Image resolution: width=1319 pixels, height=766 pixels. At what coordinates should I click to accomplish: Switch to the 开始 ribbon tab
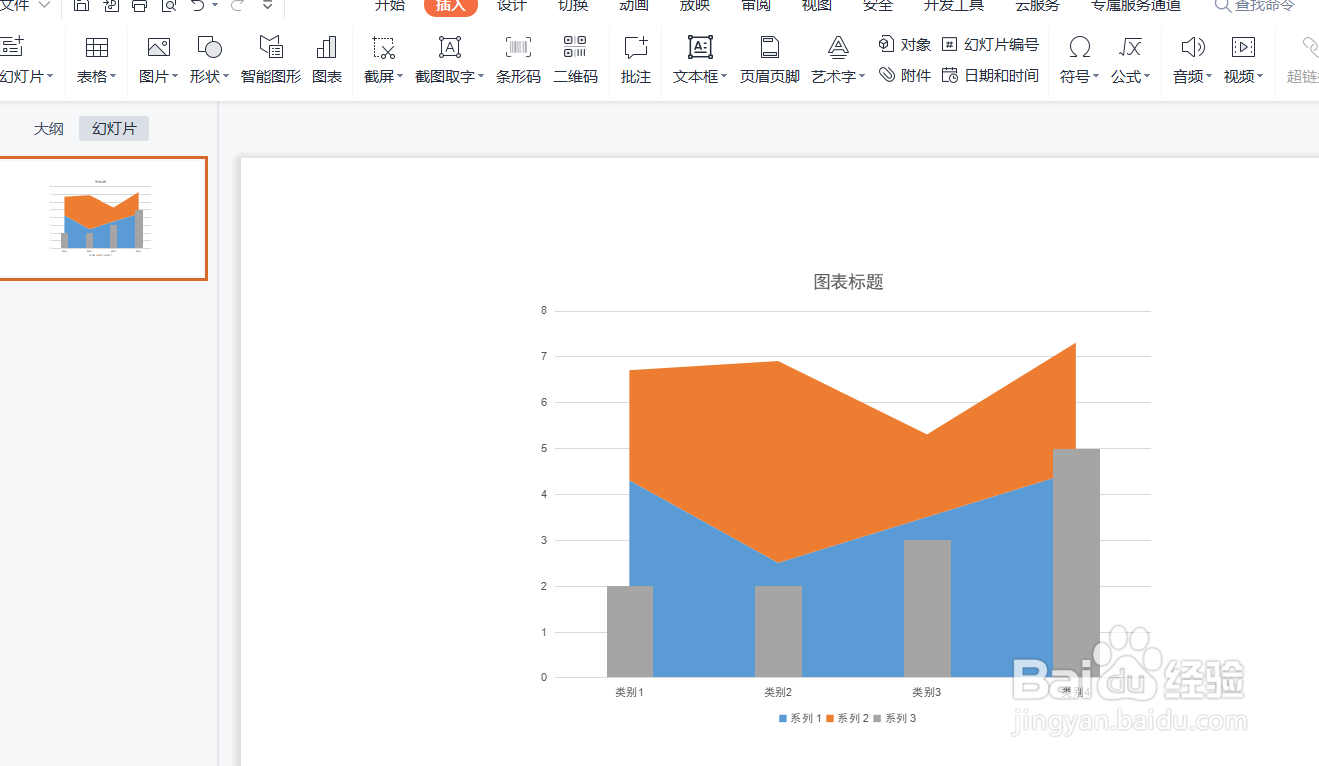tap(390, 5)
